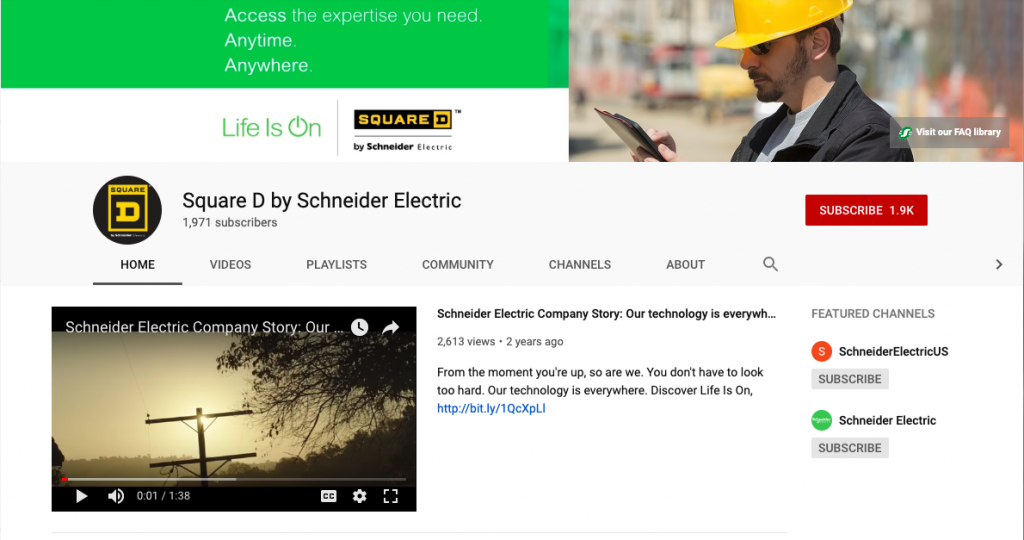Play the Schneider Electric Company Story video
The width and height of the screenshot is (1024, 540).
click(82, 496)
